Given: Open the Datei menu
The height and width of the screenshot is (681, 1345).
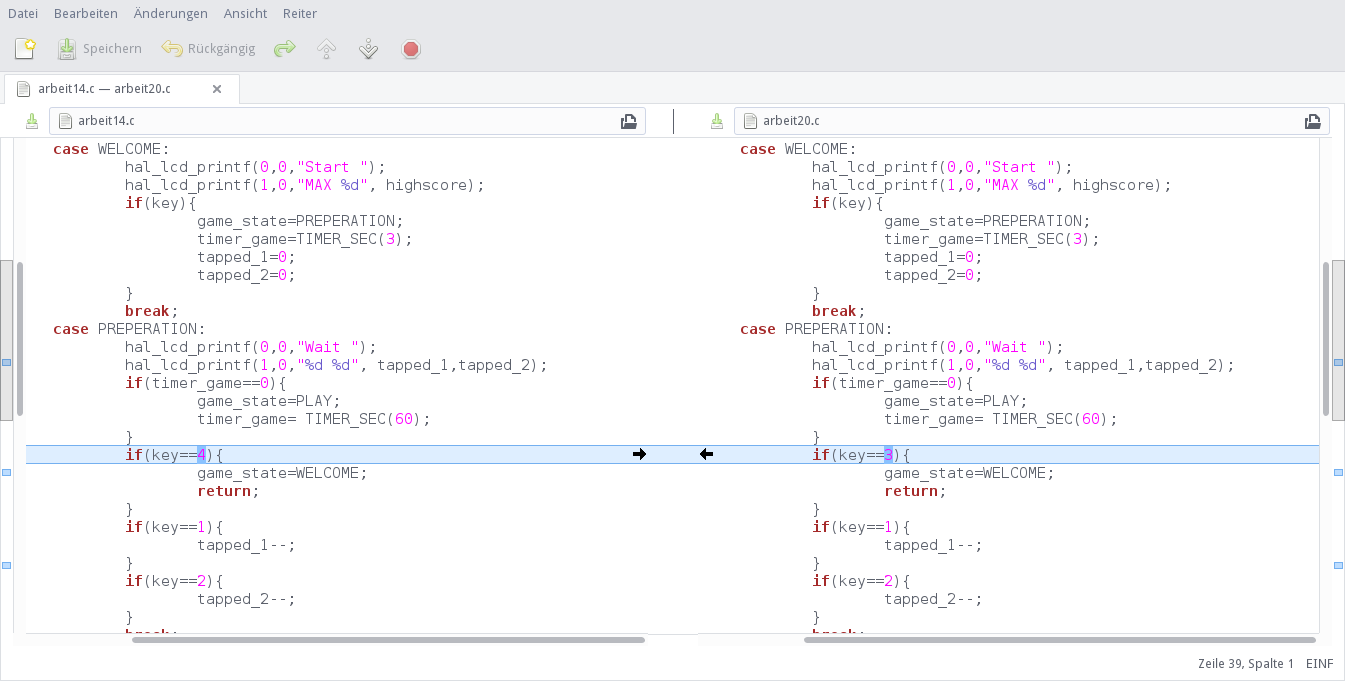Looking at the screenshot, I should click(x=23, y=13).
